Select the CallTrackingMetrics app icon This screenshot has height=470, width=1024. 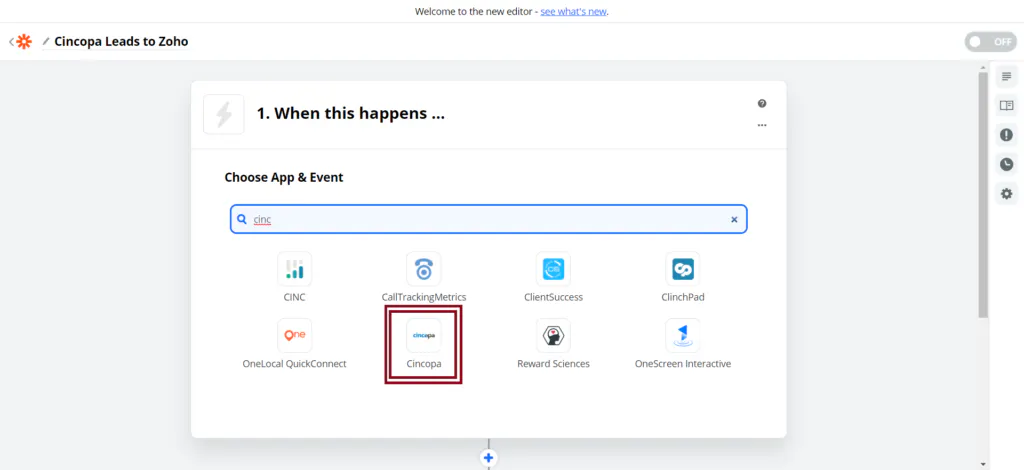(424, 269)
